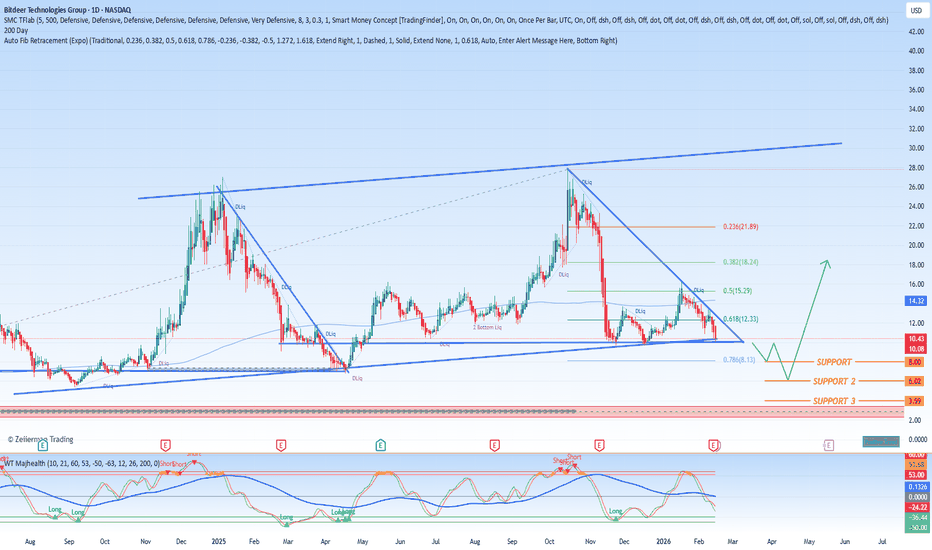
Task: Click the red 10.08 price label
Action: [x=916, y=348]
